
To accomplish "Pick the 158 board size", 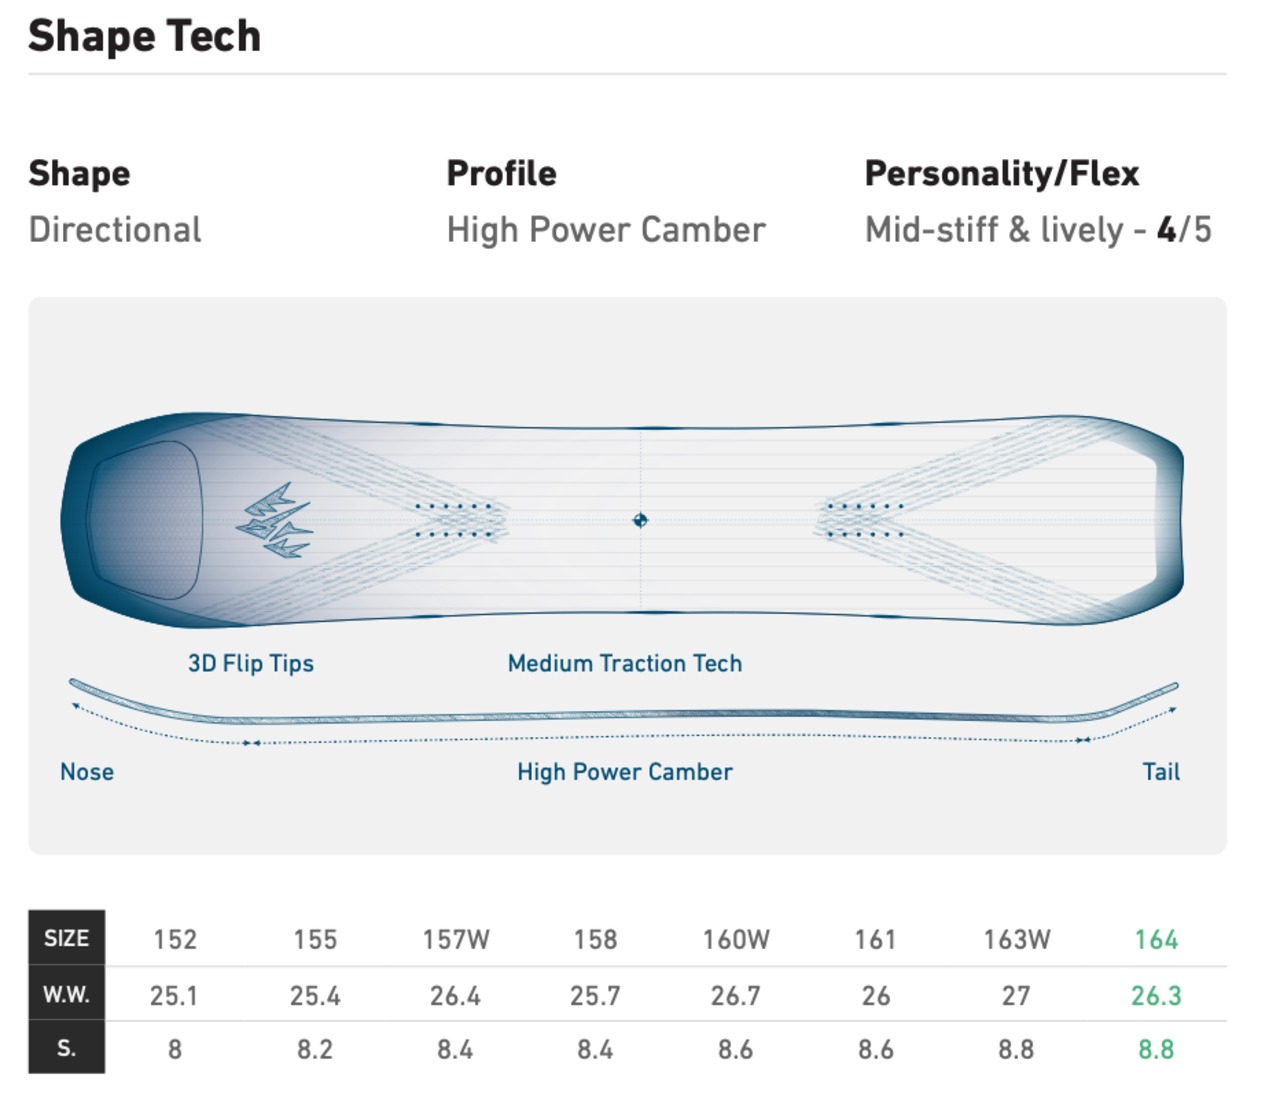I will pos(595,940).
